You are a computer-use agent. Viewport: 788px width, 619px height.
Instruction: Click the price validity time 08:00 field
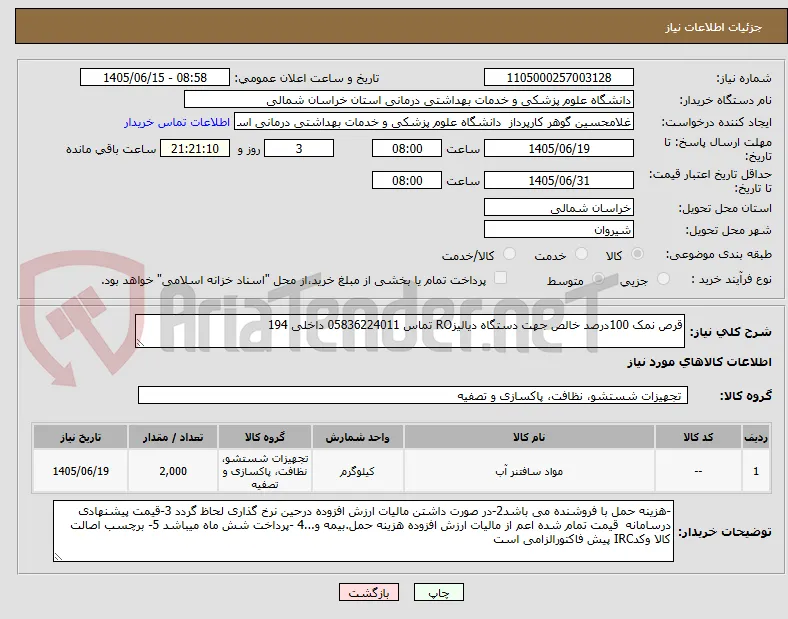click(407, 180)
